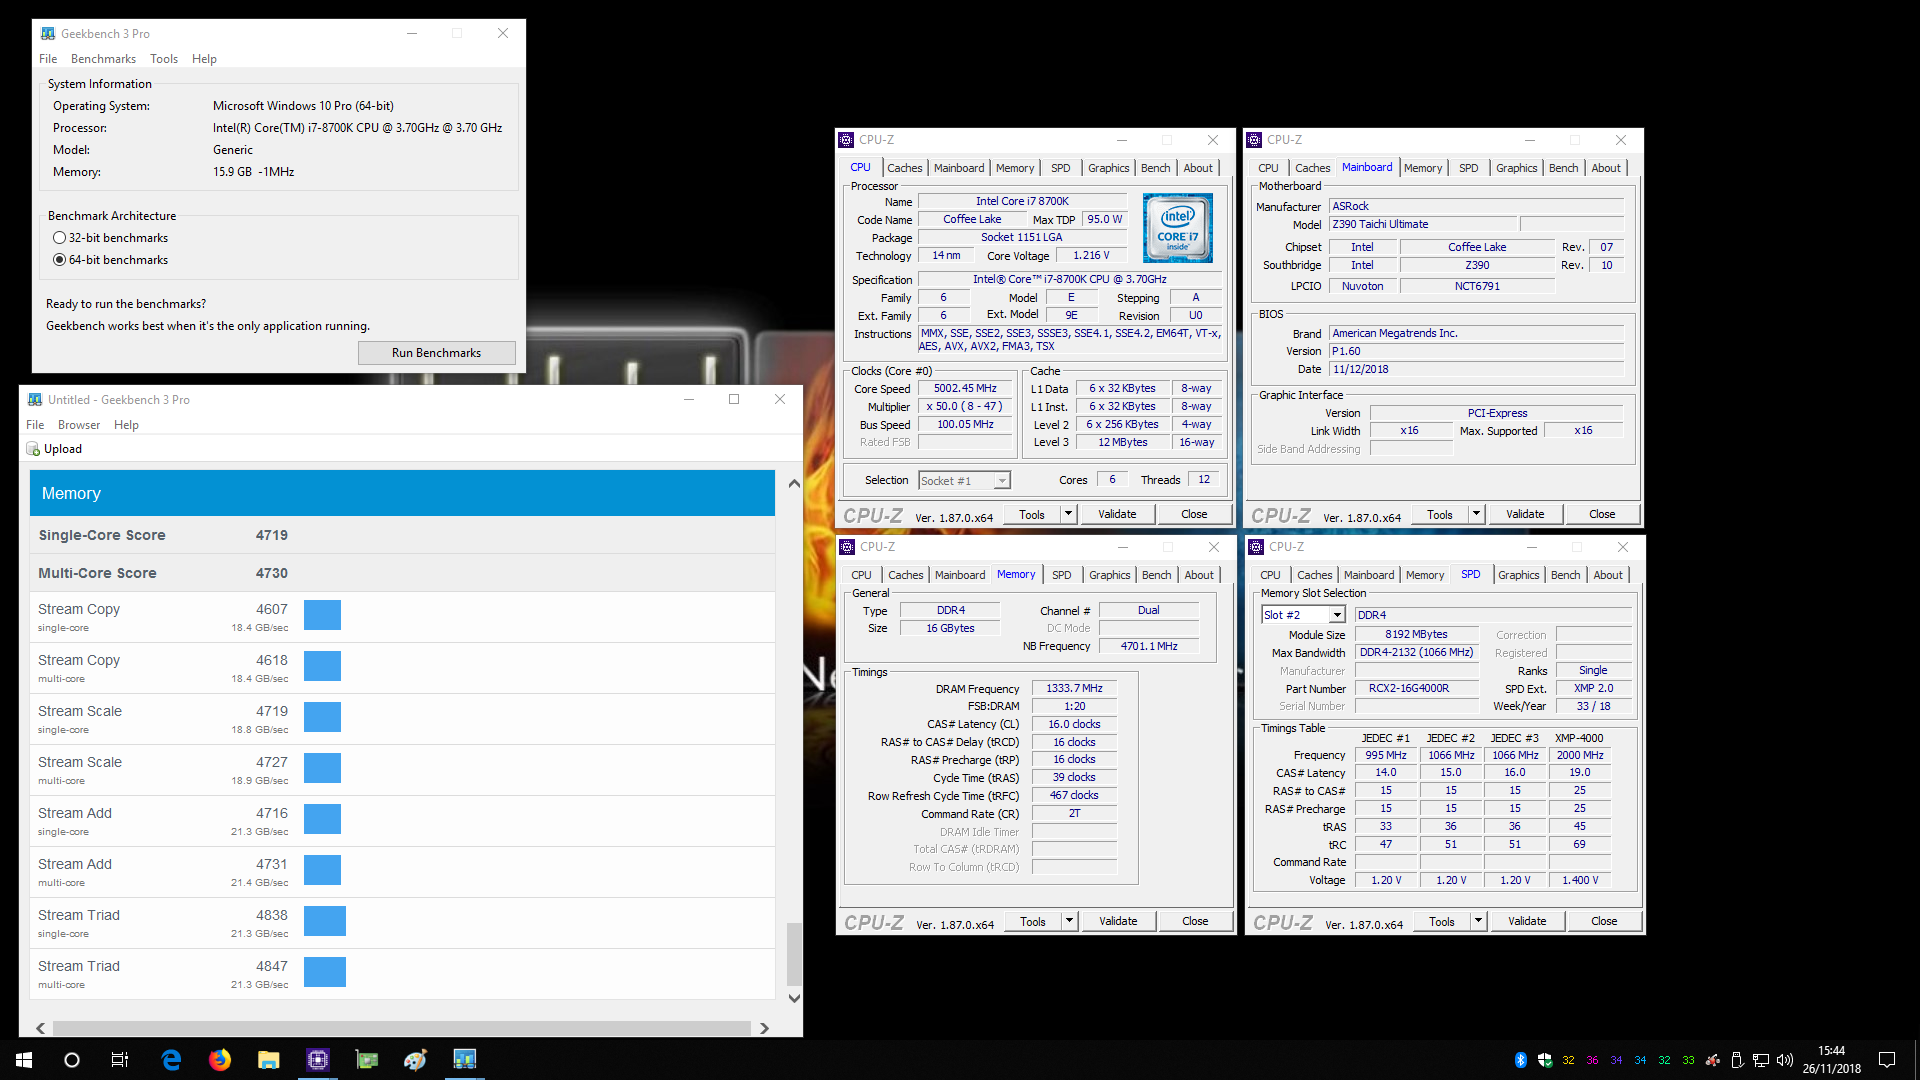Switch to Caches tab in CPU-Z CPU window
Viewport: 1920px width, 1080px height.
point(904,168)
